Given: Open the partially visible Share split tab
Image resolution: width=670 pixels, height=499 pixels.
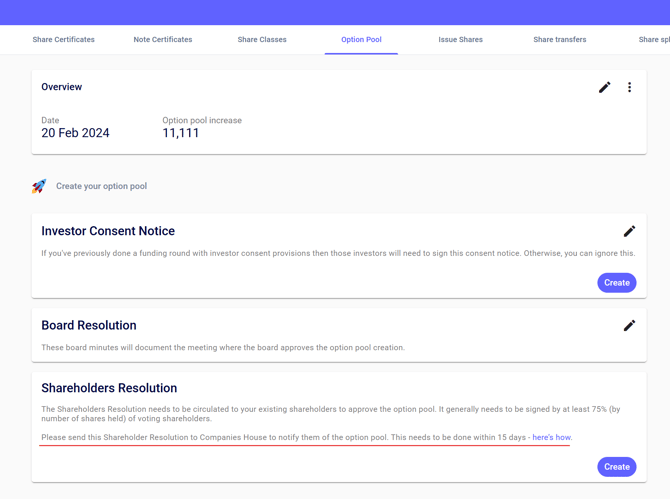Looking at the screenshot, I should [x=653, y=40].
